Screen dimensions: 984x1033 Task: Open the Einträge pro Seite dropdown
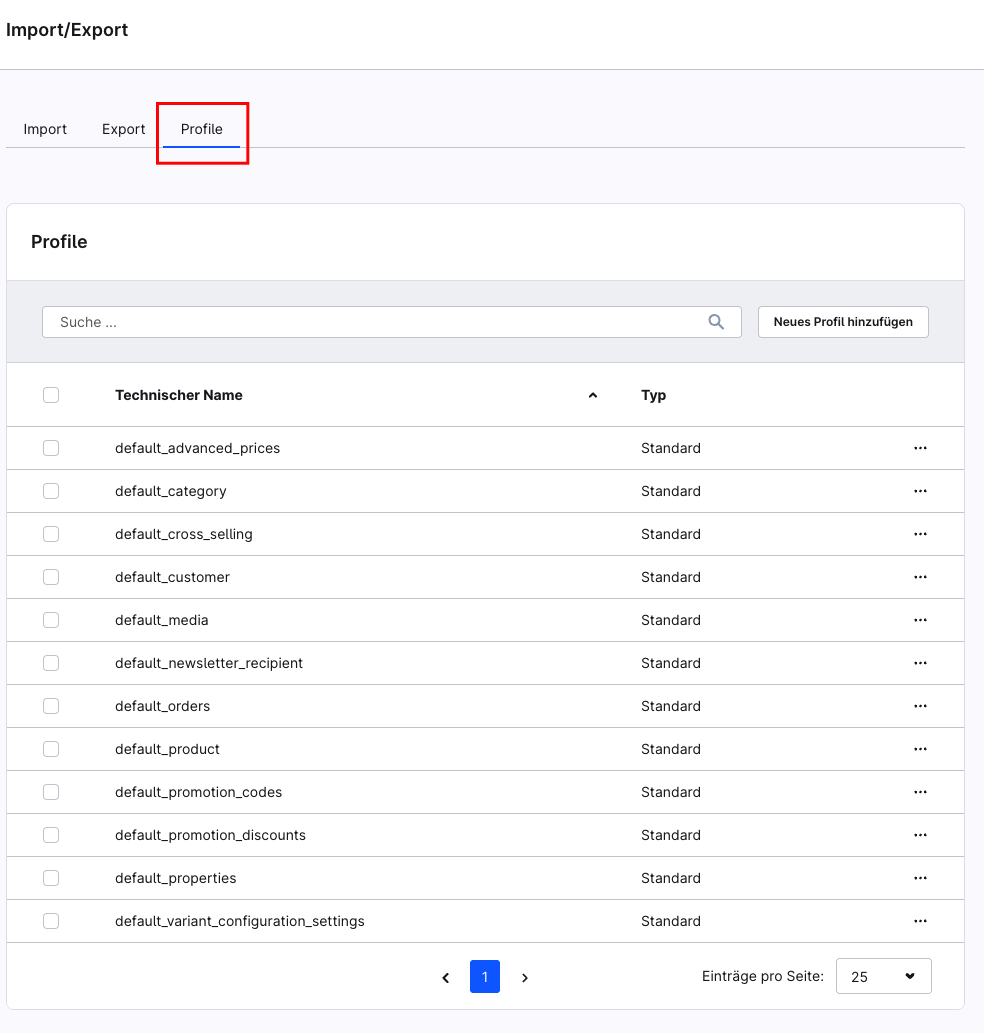click(x=883, y=977)
